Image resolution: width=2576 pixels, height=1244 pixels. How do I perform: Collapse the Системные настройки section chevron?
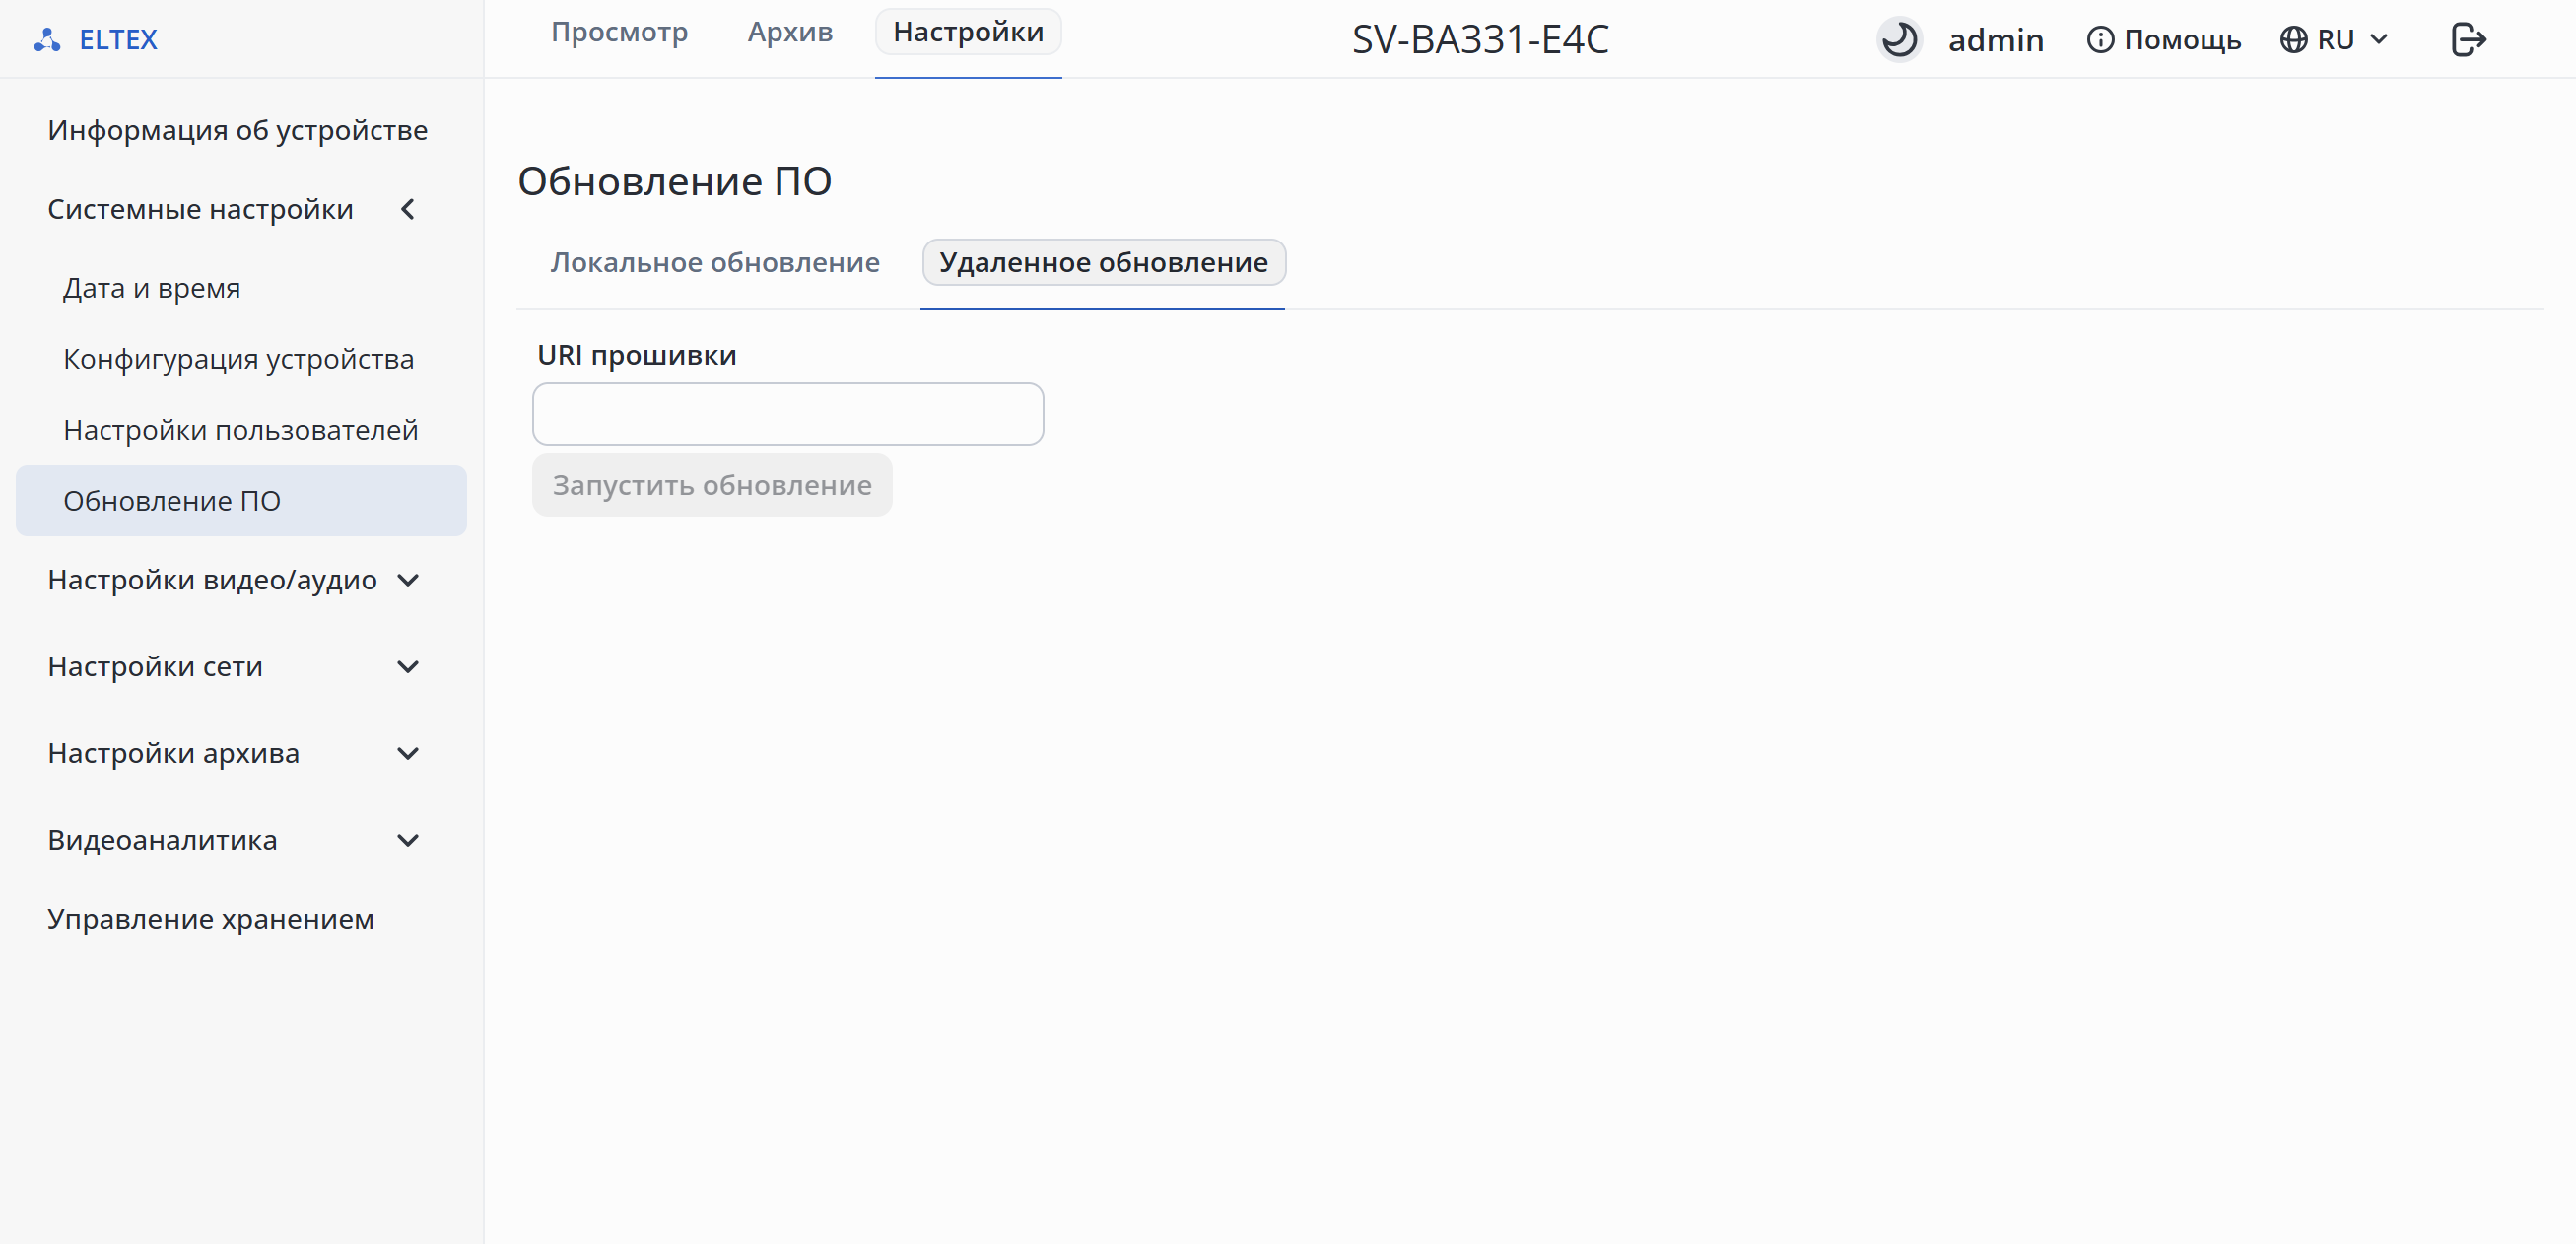pyautogui.click(x=408, y=209)
